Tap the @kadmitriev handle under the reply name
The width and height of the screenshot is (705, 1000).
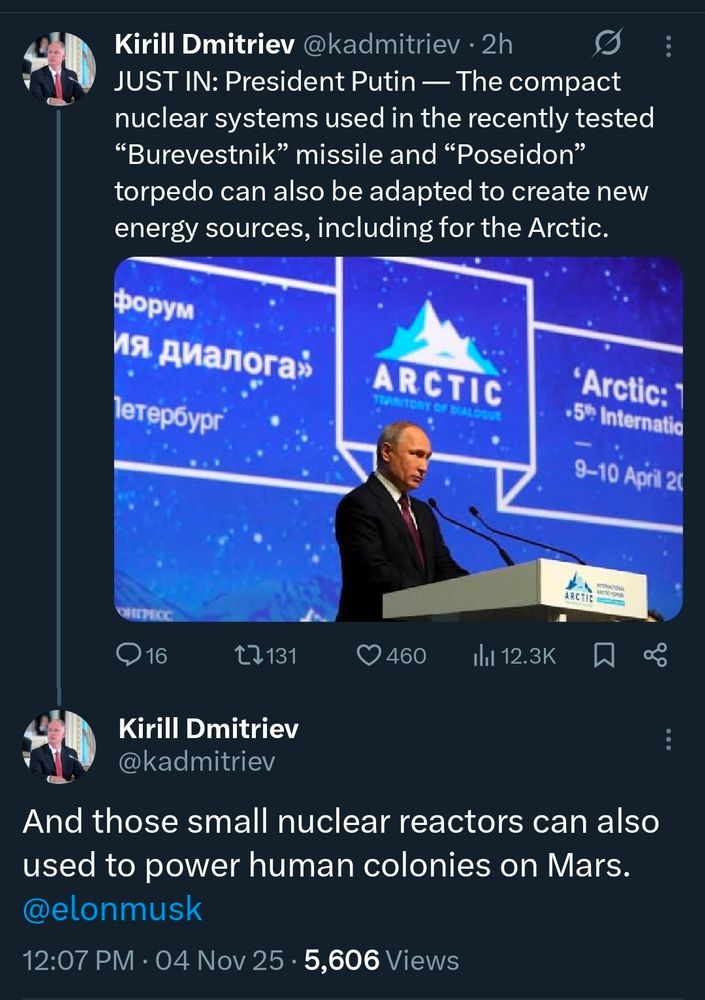(197, 763)
